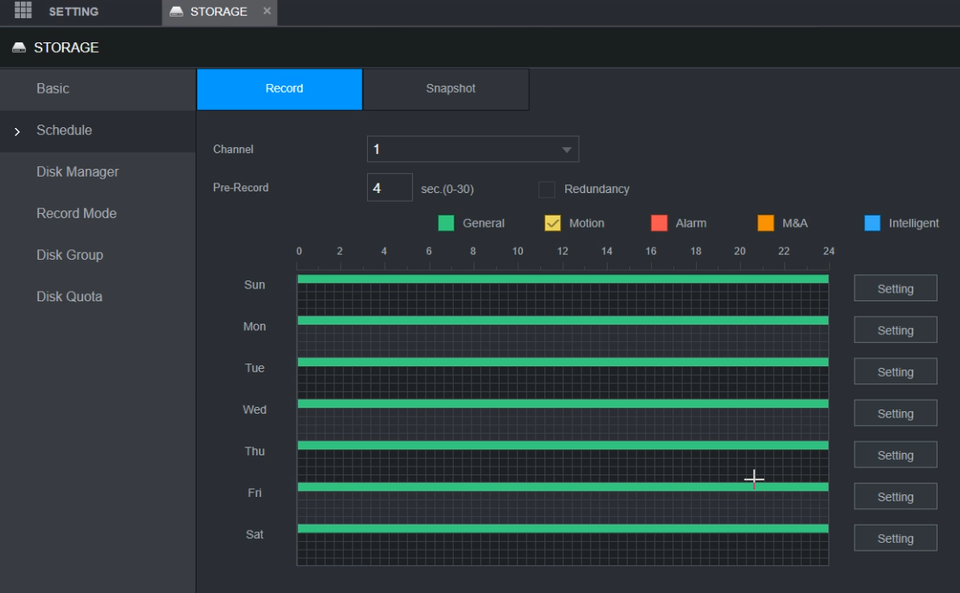Click the STORAGE header disk icon
This screenshot has height=593, width=960.
(19, 48)
